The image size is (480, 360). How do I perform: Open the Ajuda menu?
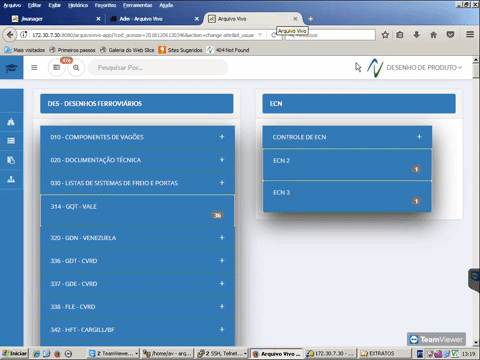coord(166,5)
